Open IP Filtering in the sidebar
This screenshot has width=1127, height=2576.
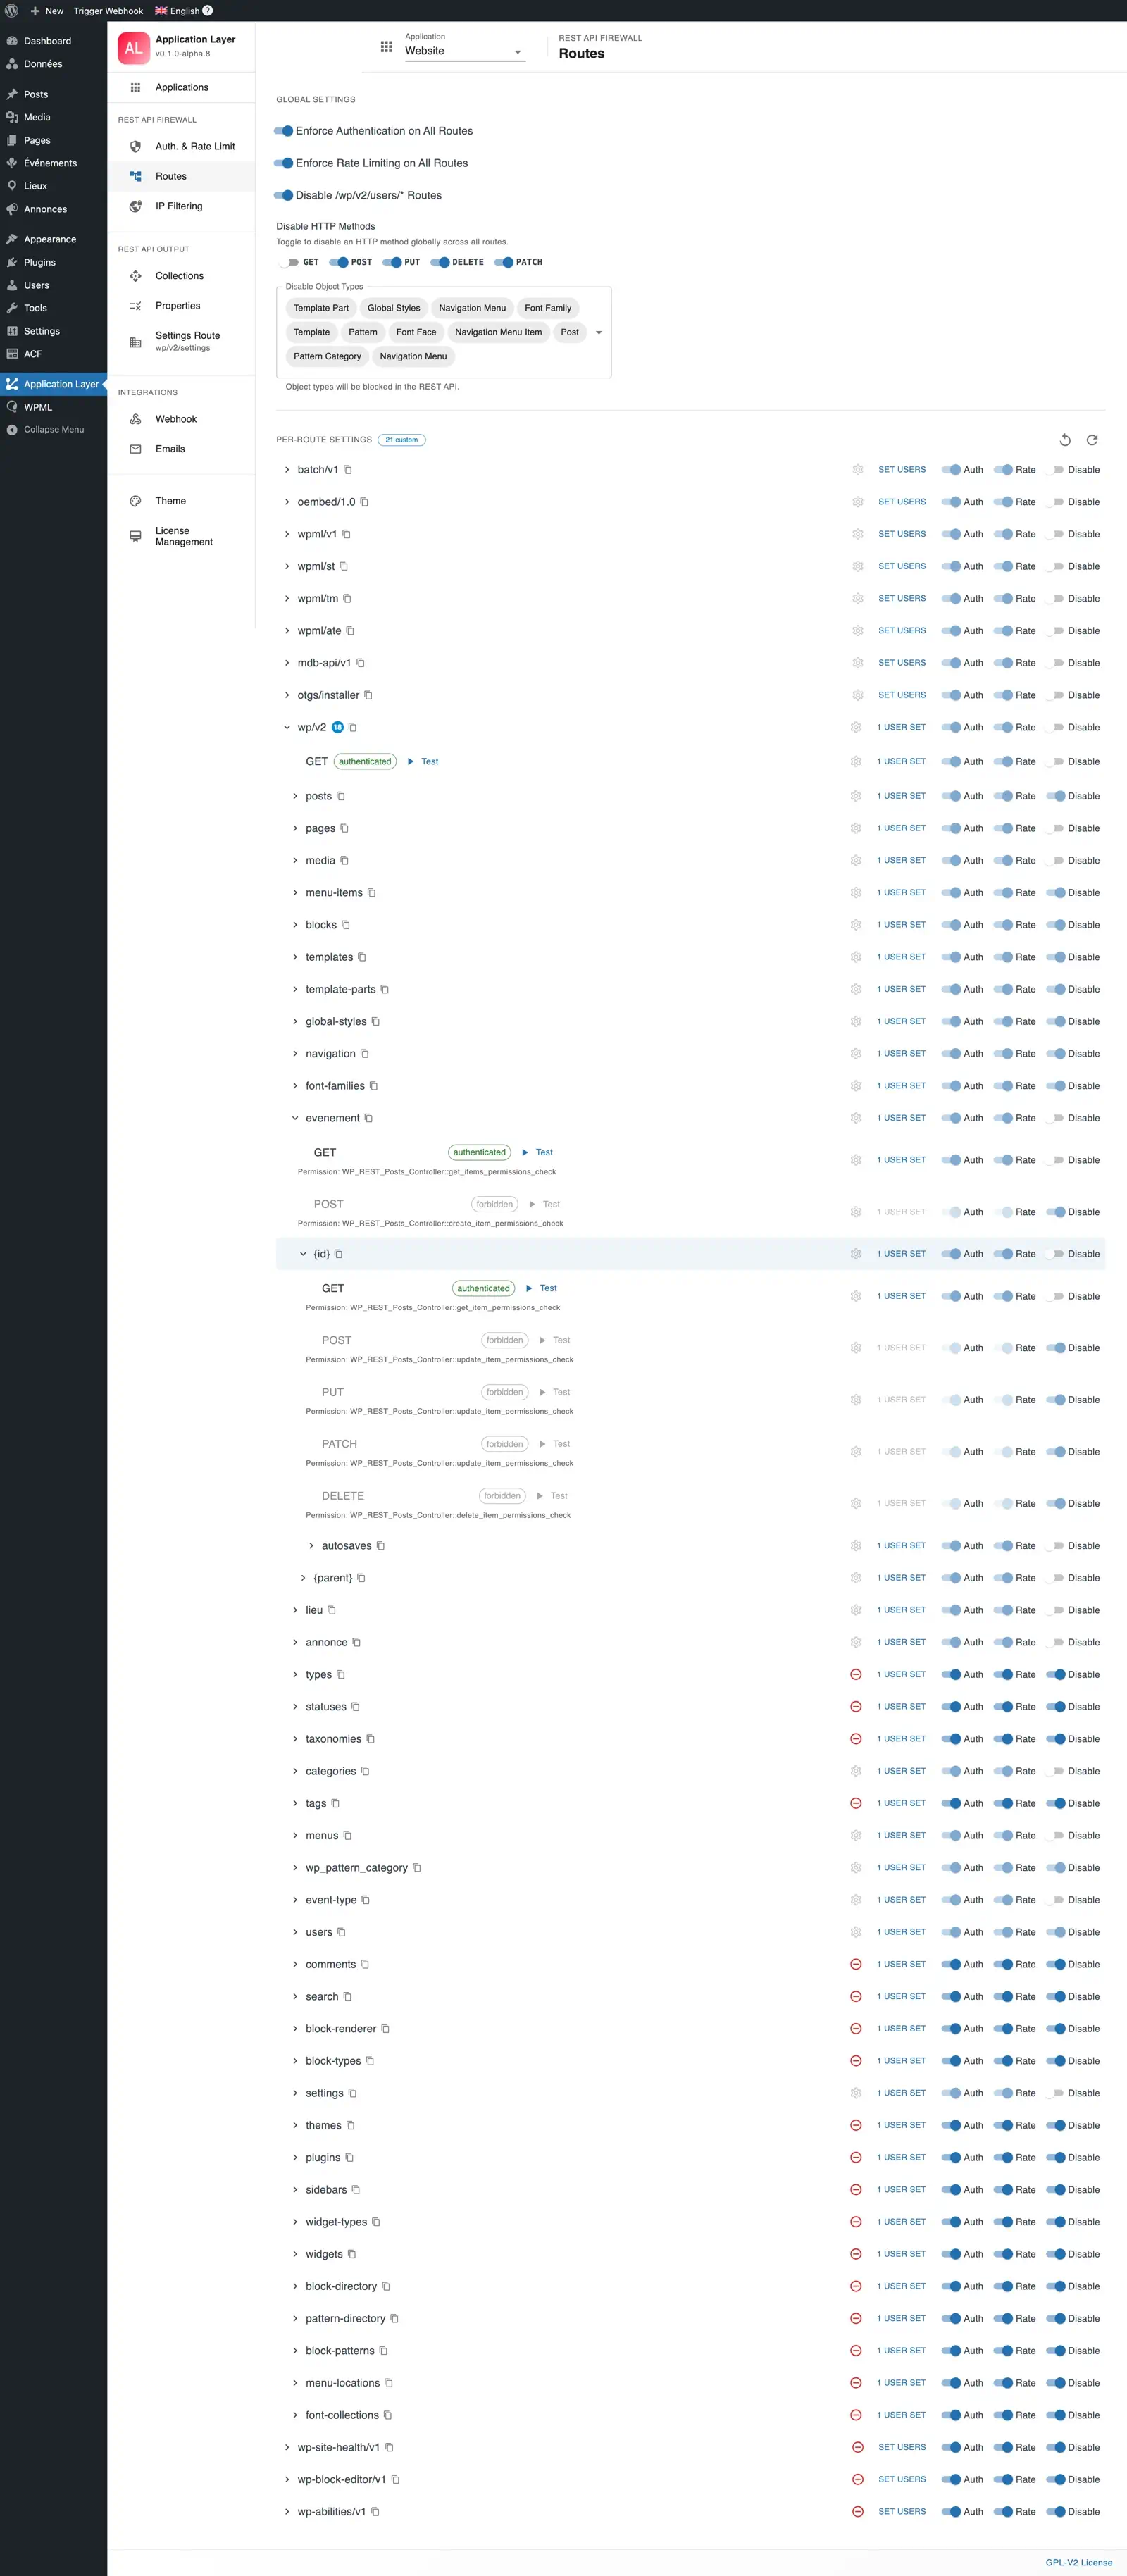pyautogui.click(x=178, y=206)
